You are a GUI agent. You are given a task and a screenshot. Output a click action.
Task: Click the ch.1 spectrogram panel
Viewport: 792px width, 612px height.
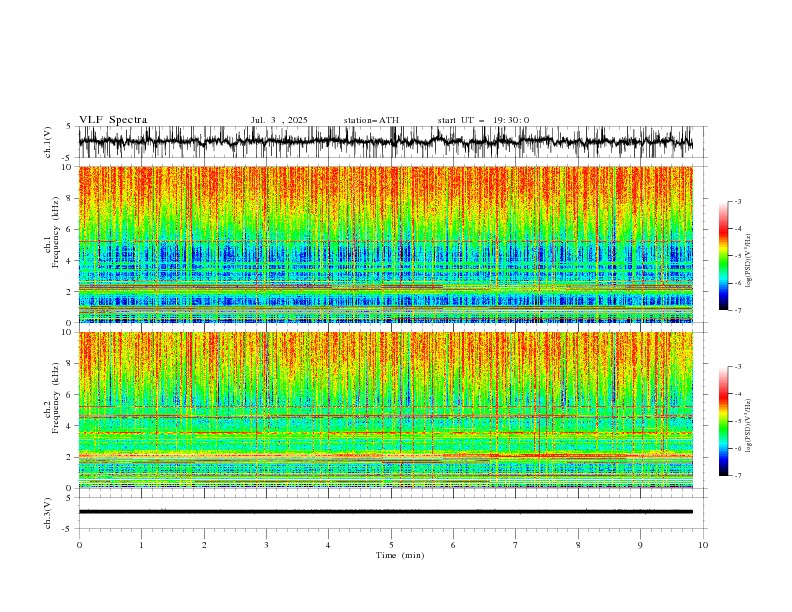tap(385, 244)
